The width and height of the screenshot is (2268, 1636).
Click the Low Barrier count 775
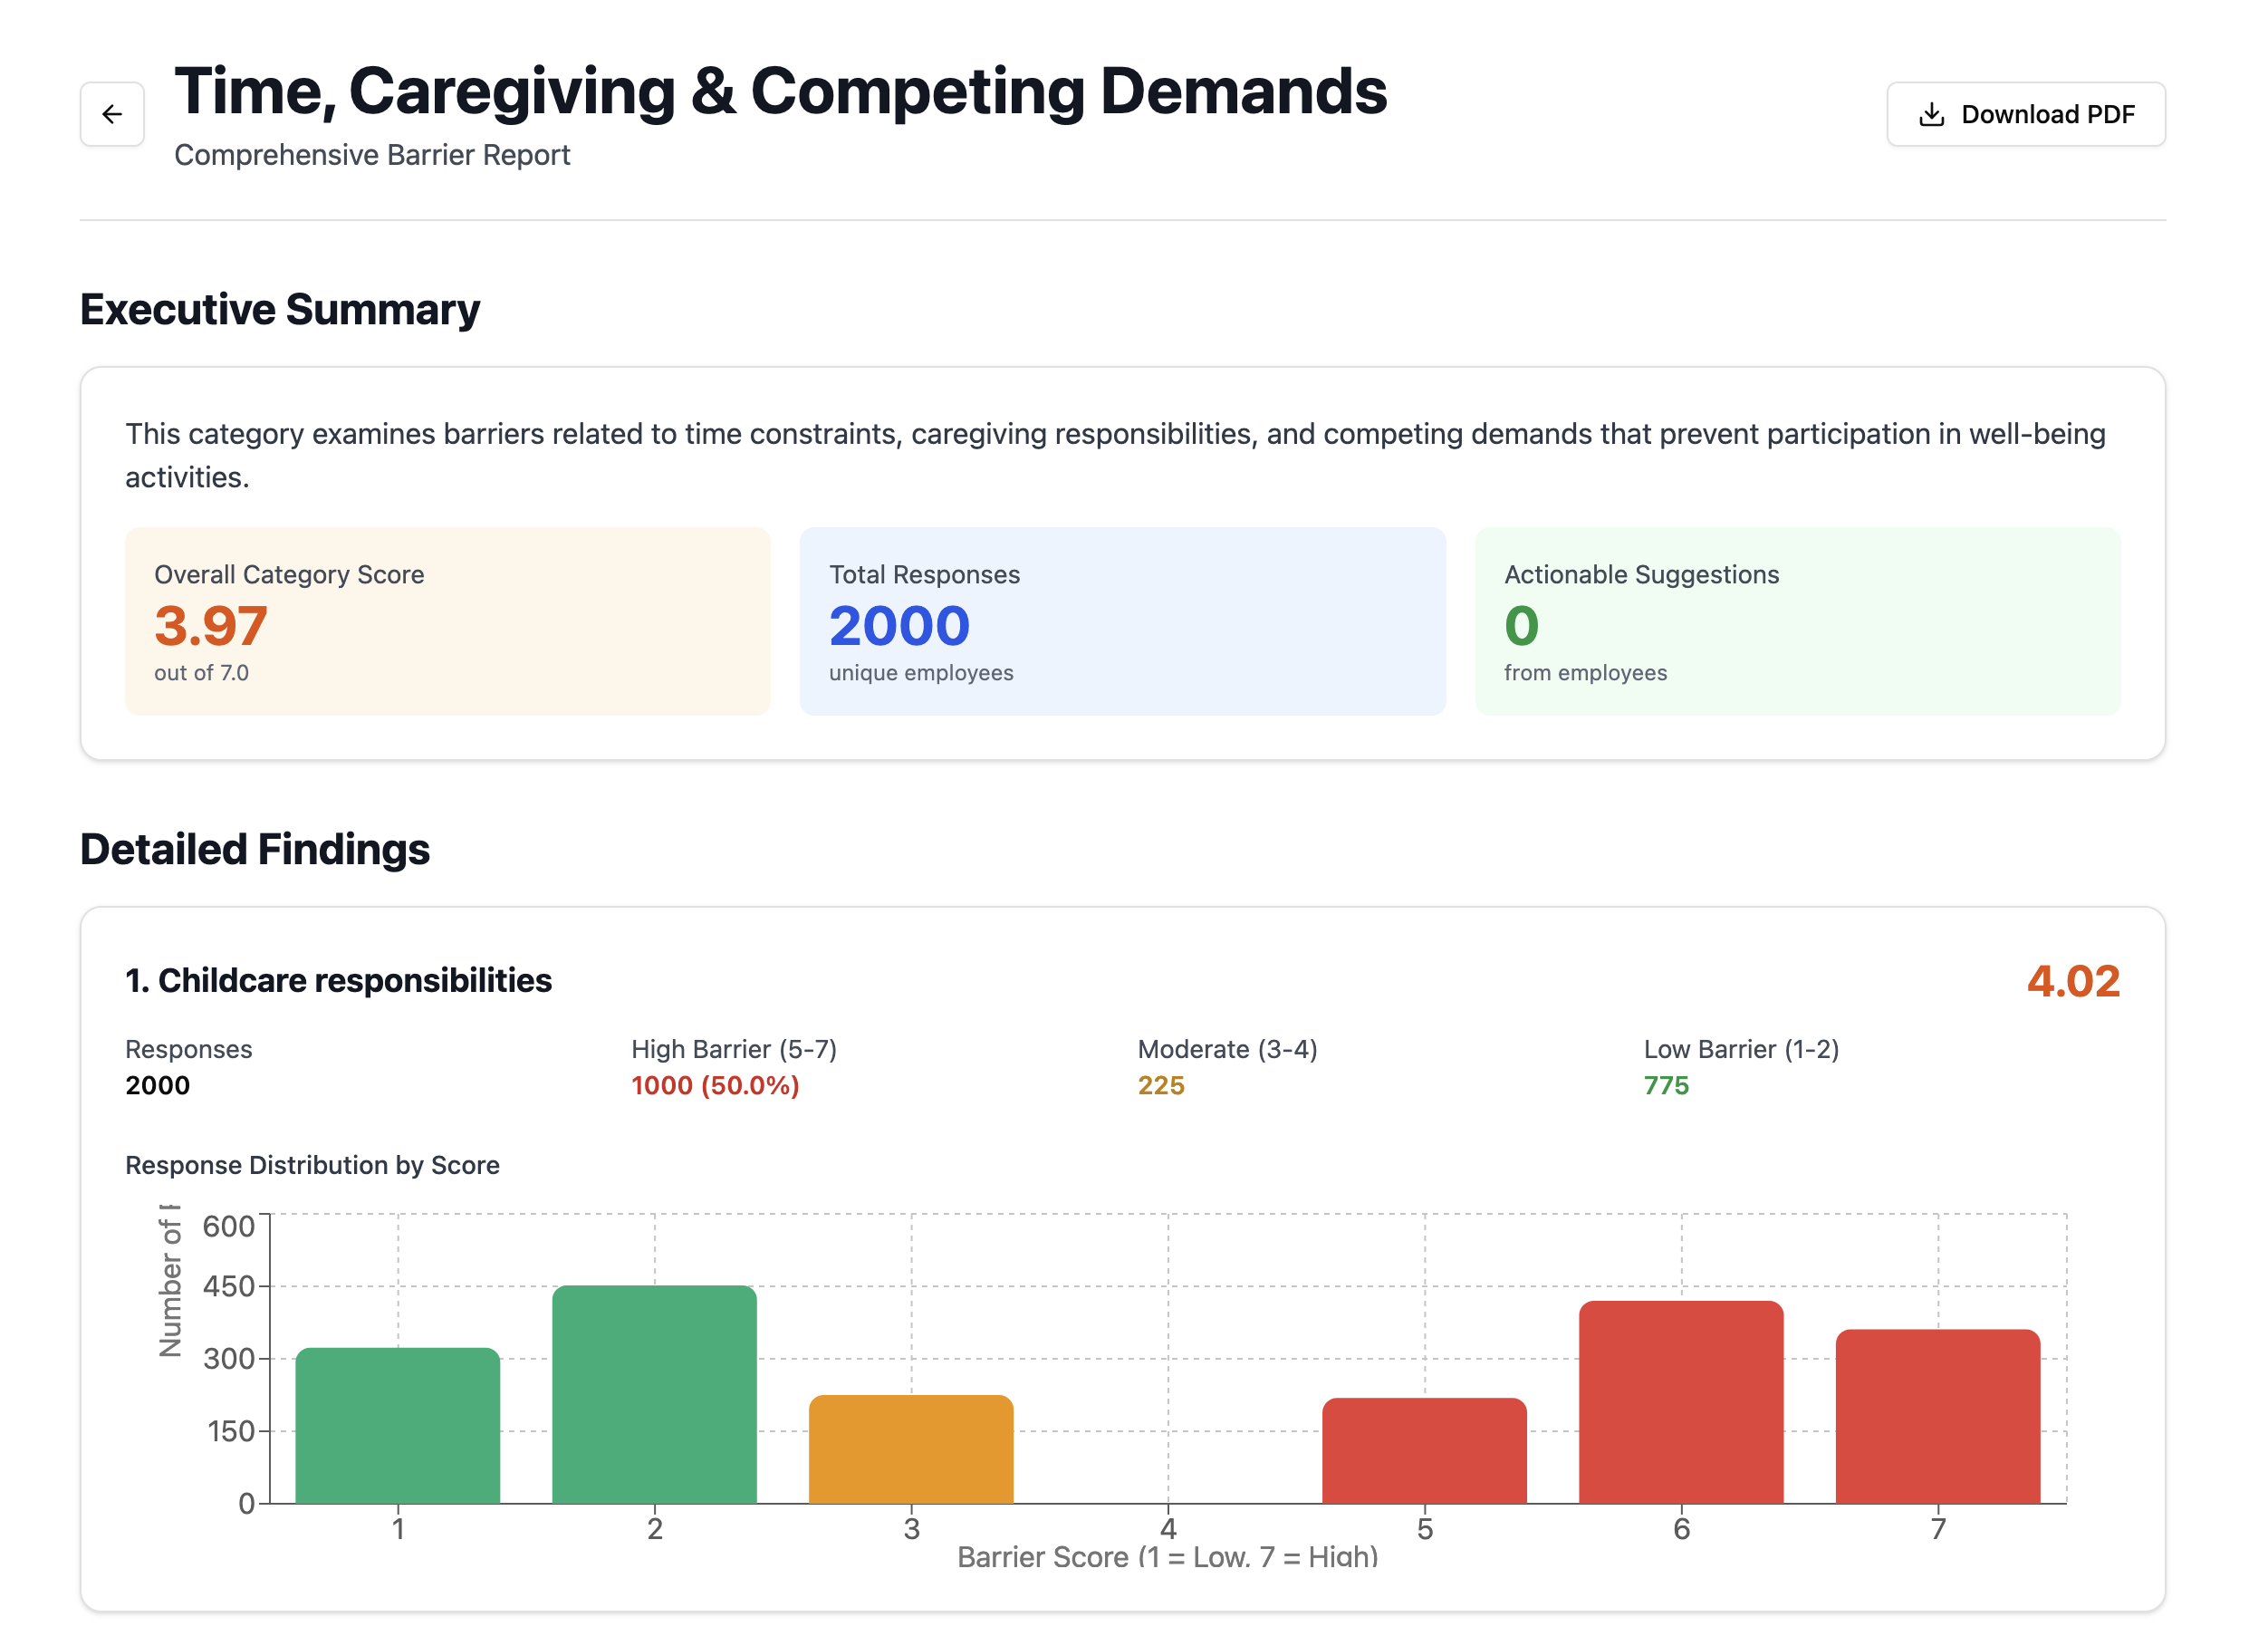coord(1665,1085)
